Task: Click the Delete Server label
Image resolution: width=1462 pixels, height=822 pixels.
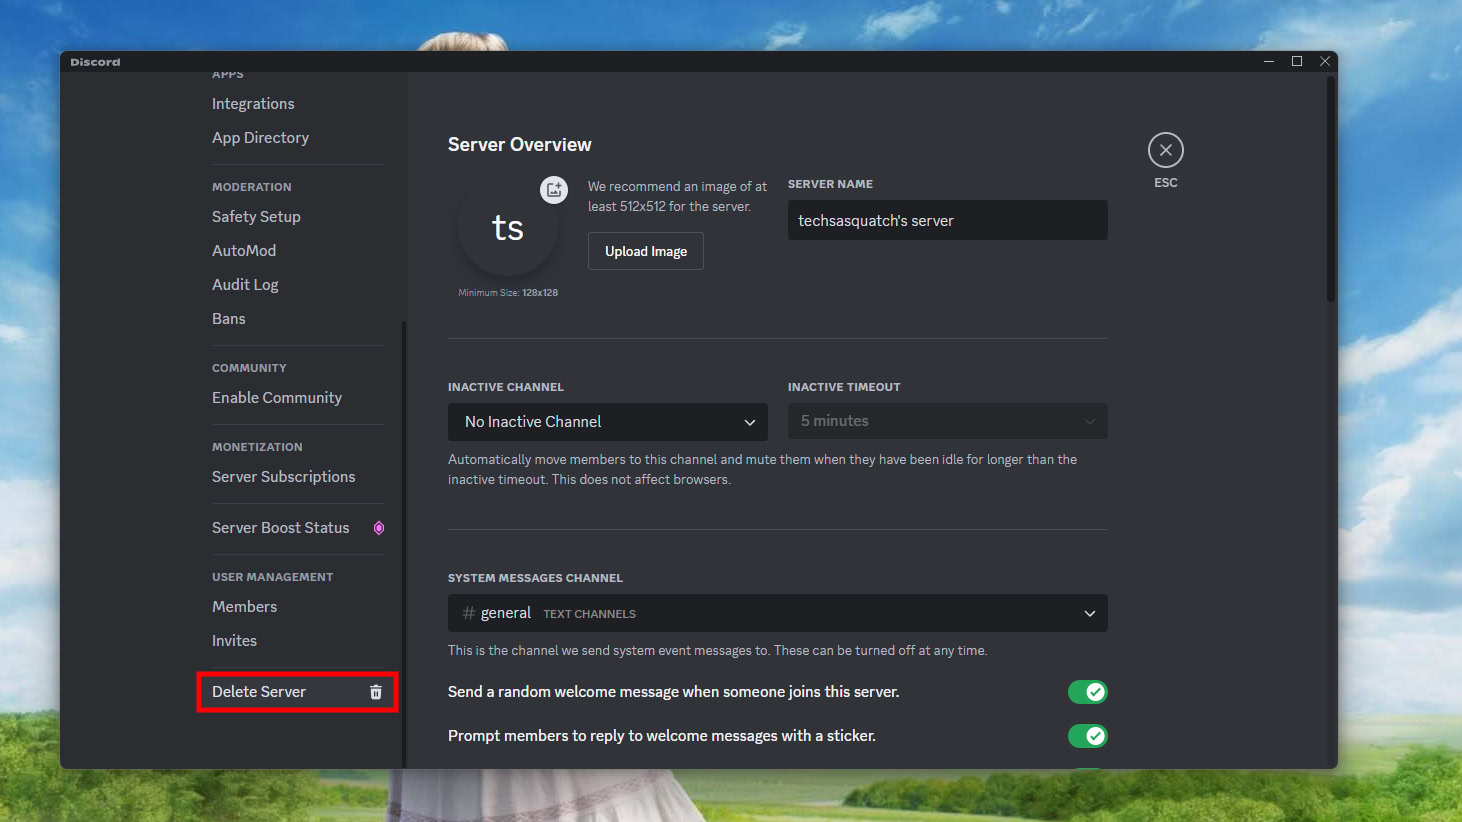Action: (259, 692)
